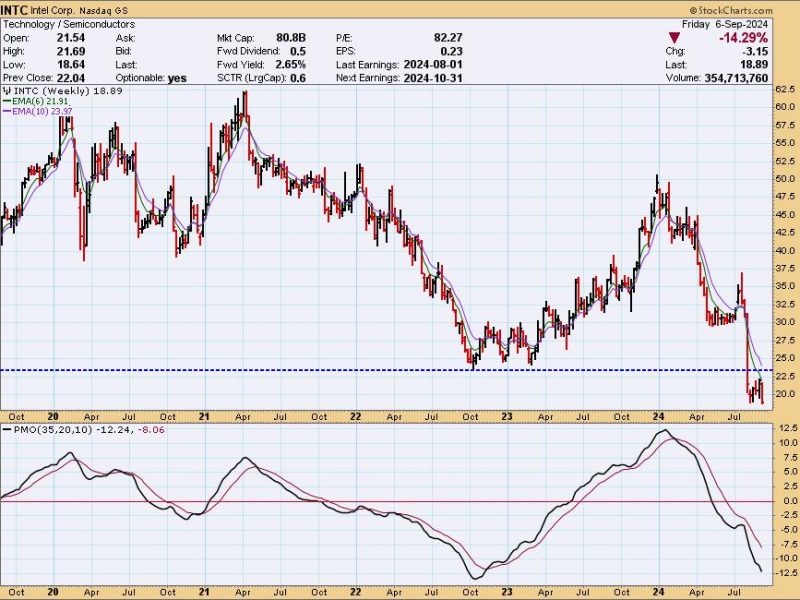The image size is (800, 600).
Task: Select the SCTR (LrgCap) value 0.6
Action: click(298, 78)
